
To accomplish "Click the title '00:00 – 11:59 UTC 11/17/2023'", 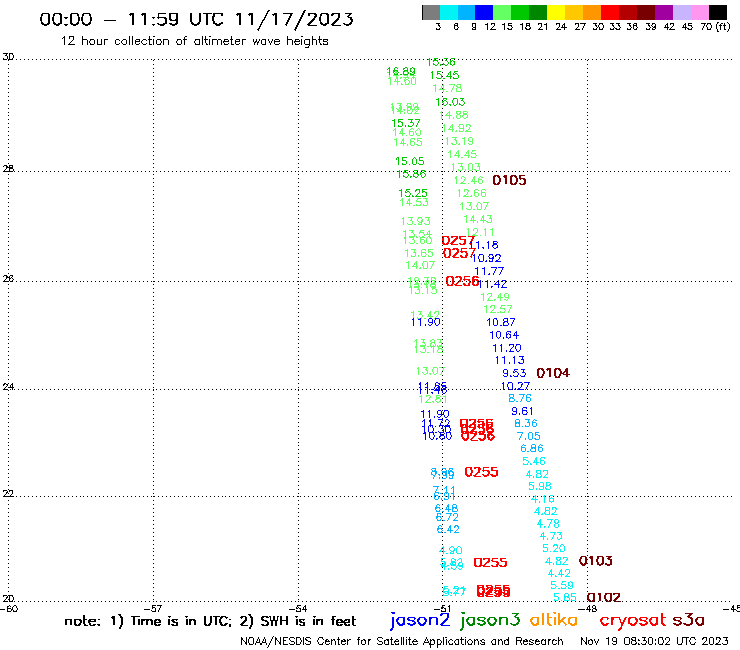I will pyautogui.click(x=196, y=19).
